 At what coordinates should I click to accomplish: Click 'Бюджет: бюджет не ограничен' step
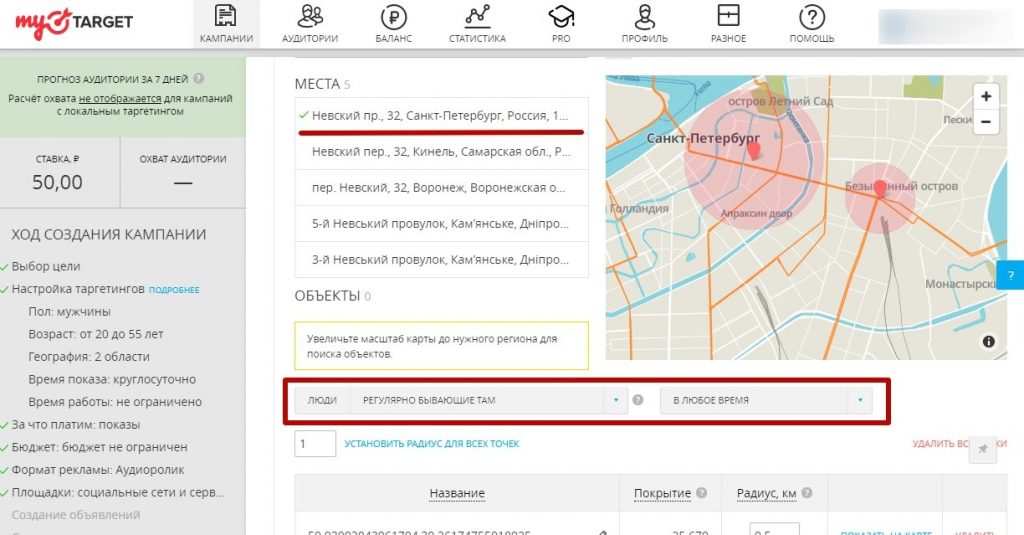[x=99, y=447]
